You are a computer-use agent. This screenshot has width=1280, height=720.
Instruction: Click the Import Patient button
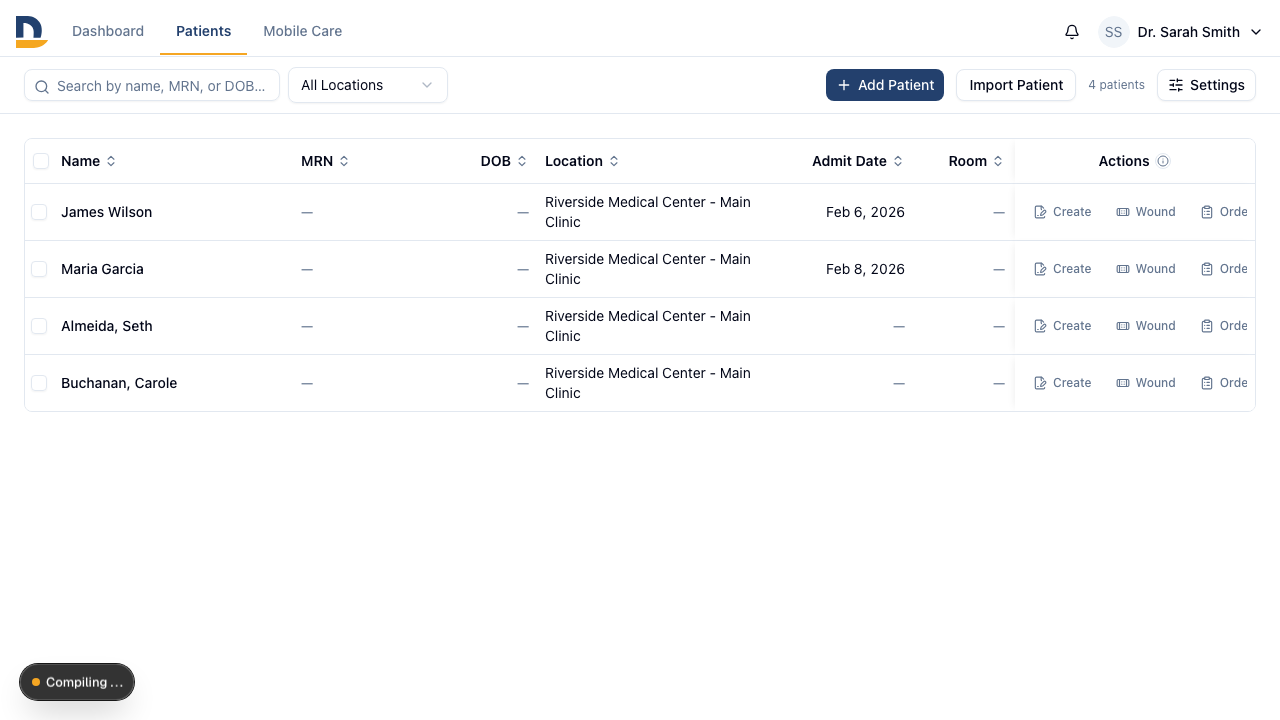click(1016, 85)
